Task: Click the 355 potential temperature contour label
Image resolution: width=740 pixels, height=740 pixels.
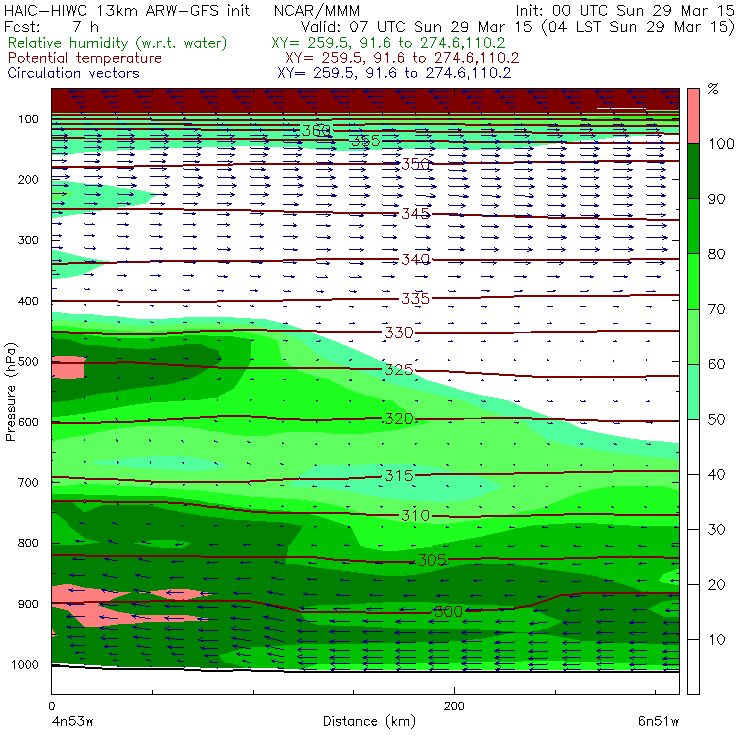Action: pyautogui.click(x=365, y=141)
